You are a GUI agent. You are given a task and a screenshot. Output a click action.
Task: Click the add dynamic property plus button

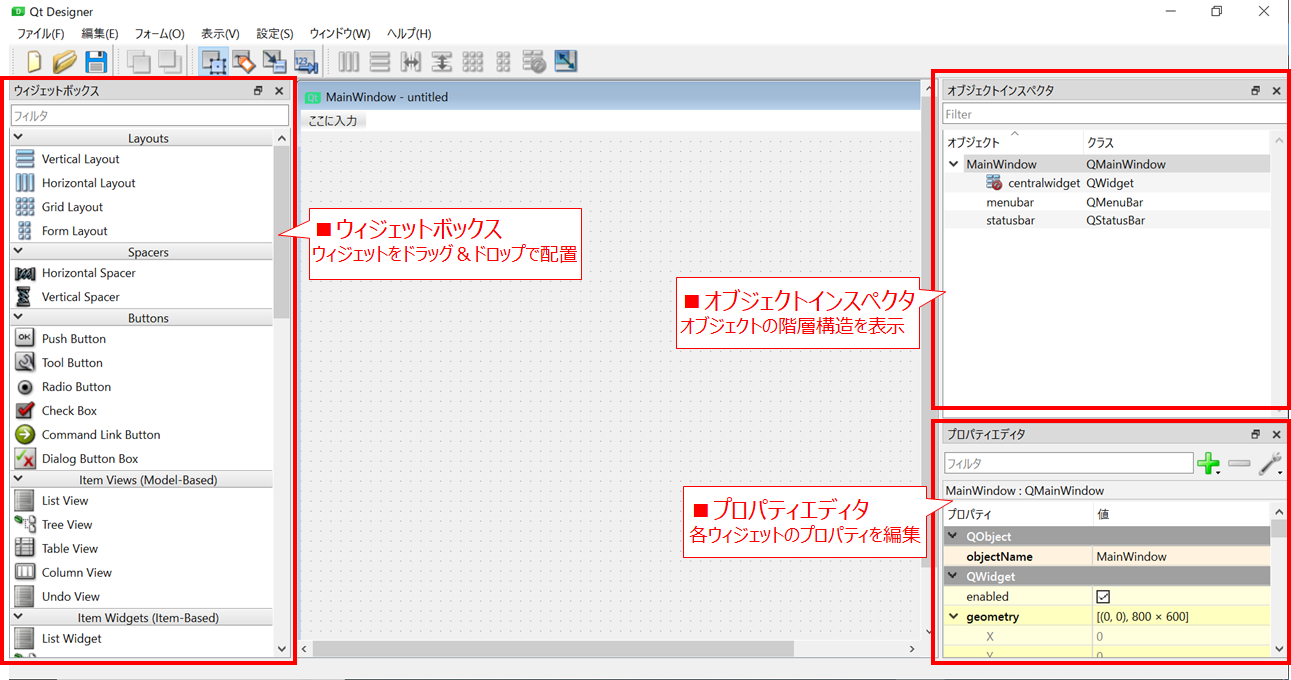coord(1210,463)
